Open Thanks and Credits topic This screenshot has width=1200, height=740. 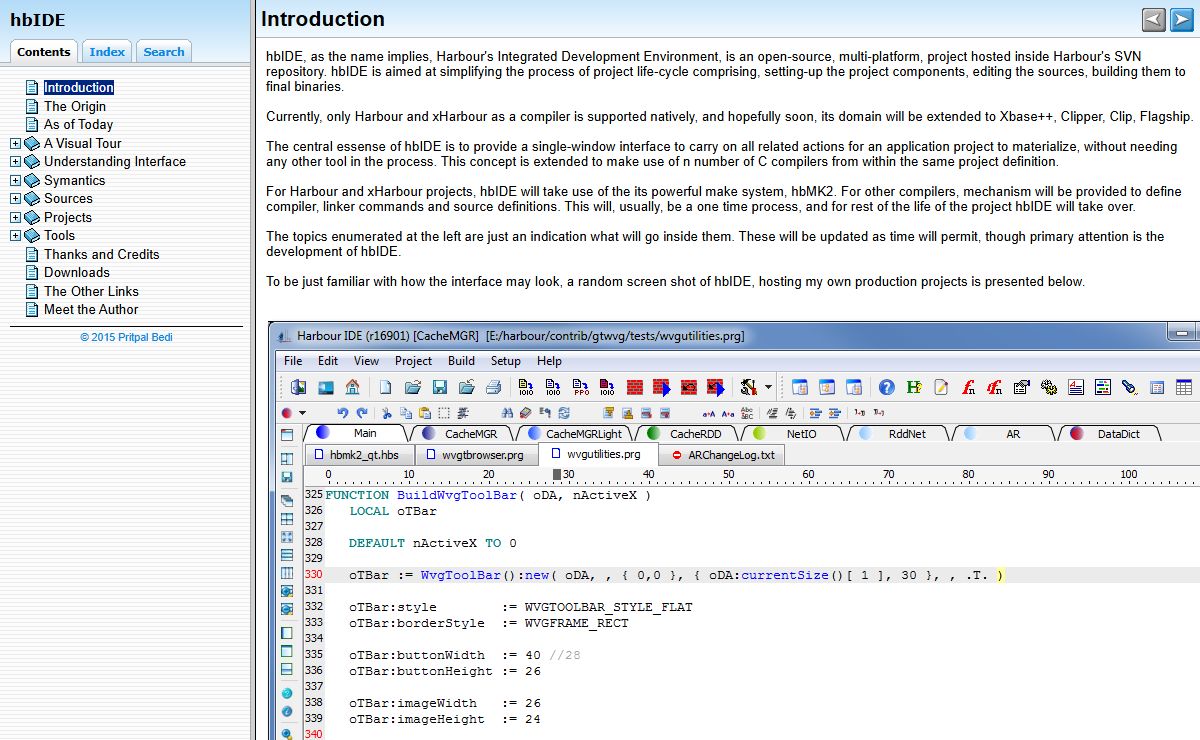(x=102, y=255)
